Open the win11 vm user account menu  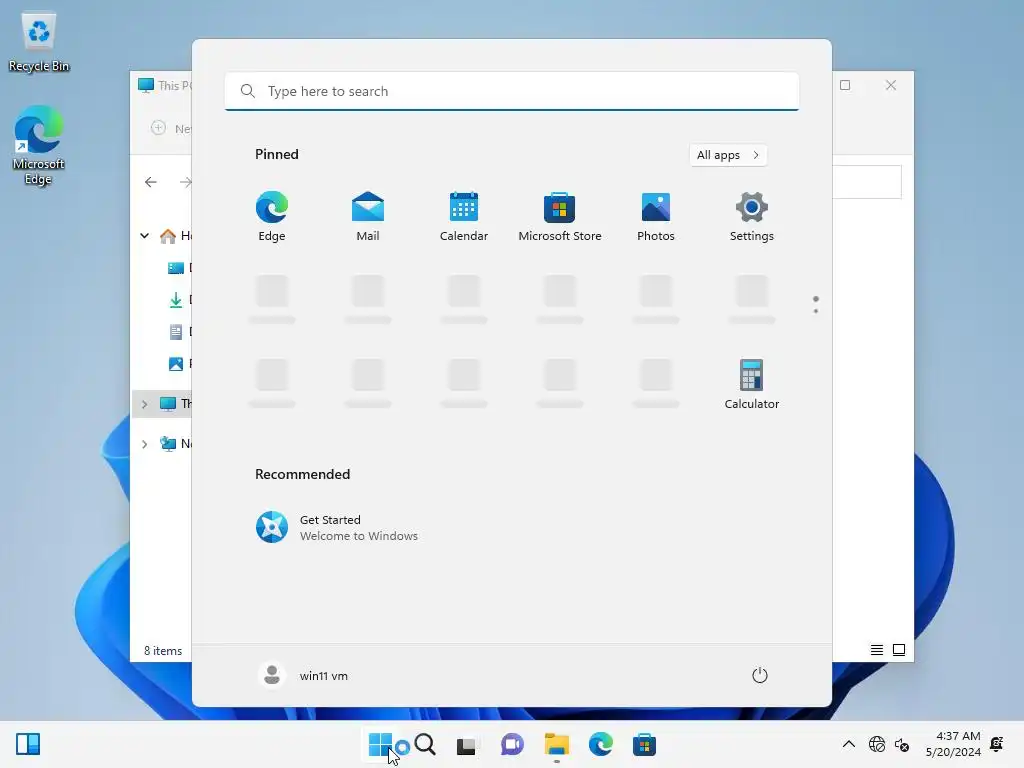tap(304, 675)
